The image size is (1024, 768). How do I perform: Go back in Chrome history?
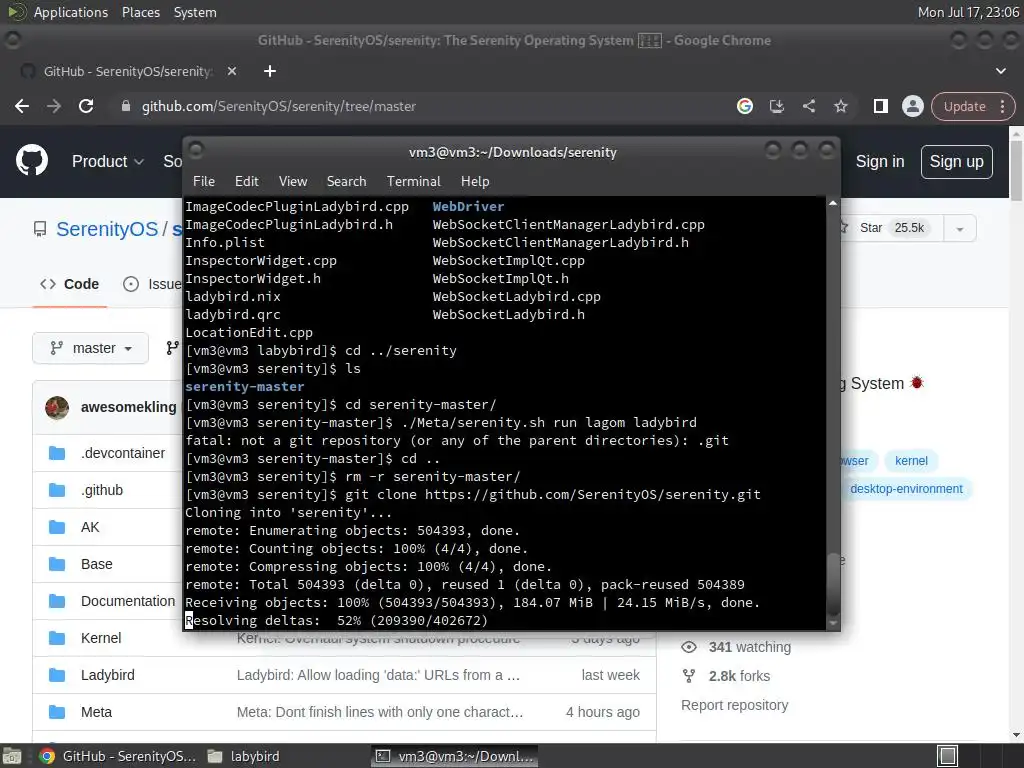click(22, 106)
